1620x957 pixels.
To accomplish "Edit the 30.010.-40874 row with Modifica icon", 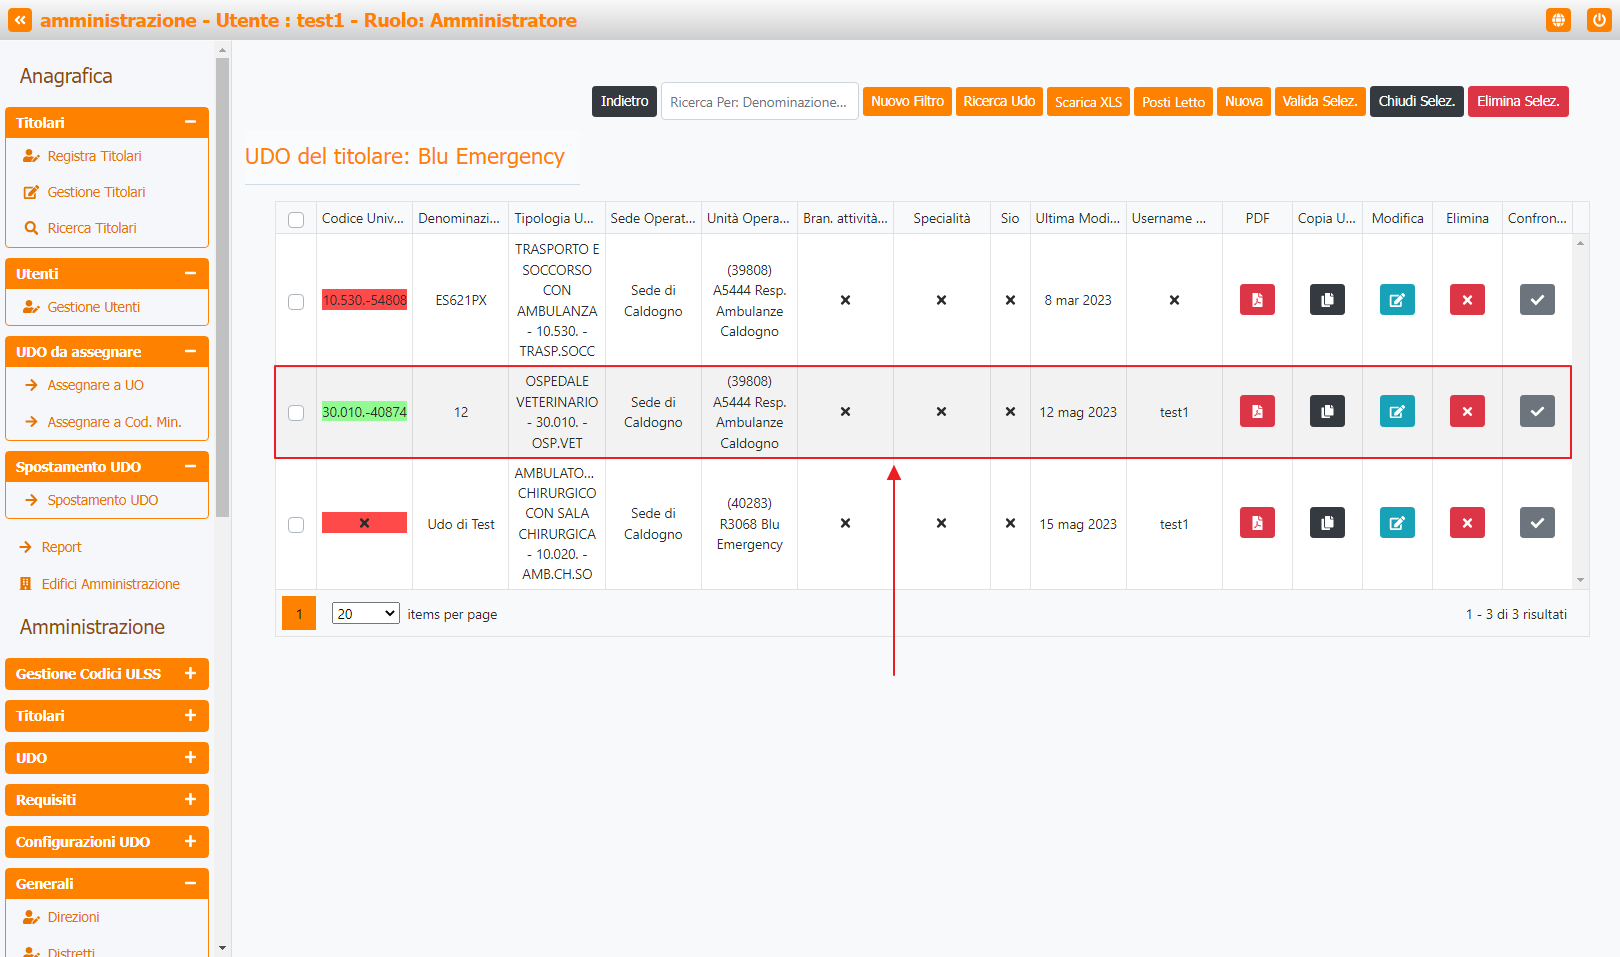I will click(1397, 411).
